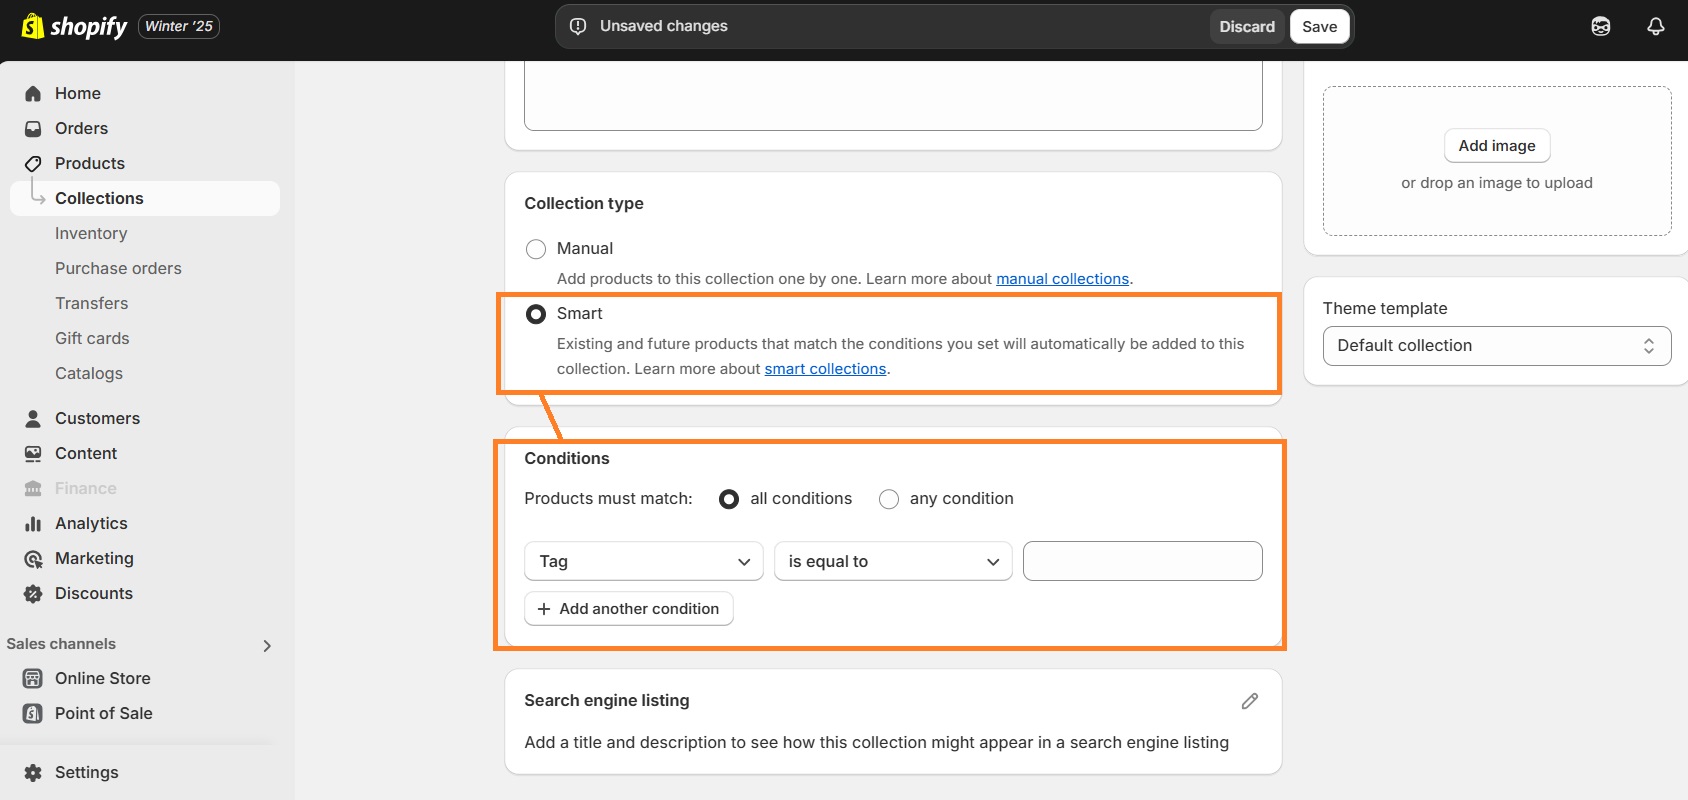Open the is equal to operator dropdown

pos(893,561)
